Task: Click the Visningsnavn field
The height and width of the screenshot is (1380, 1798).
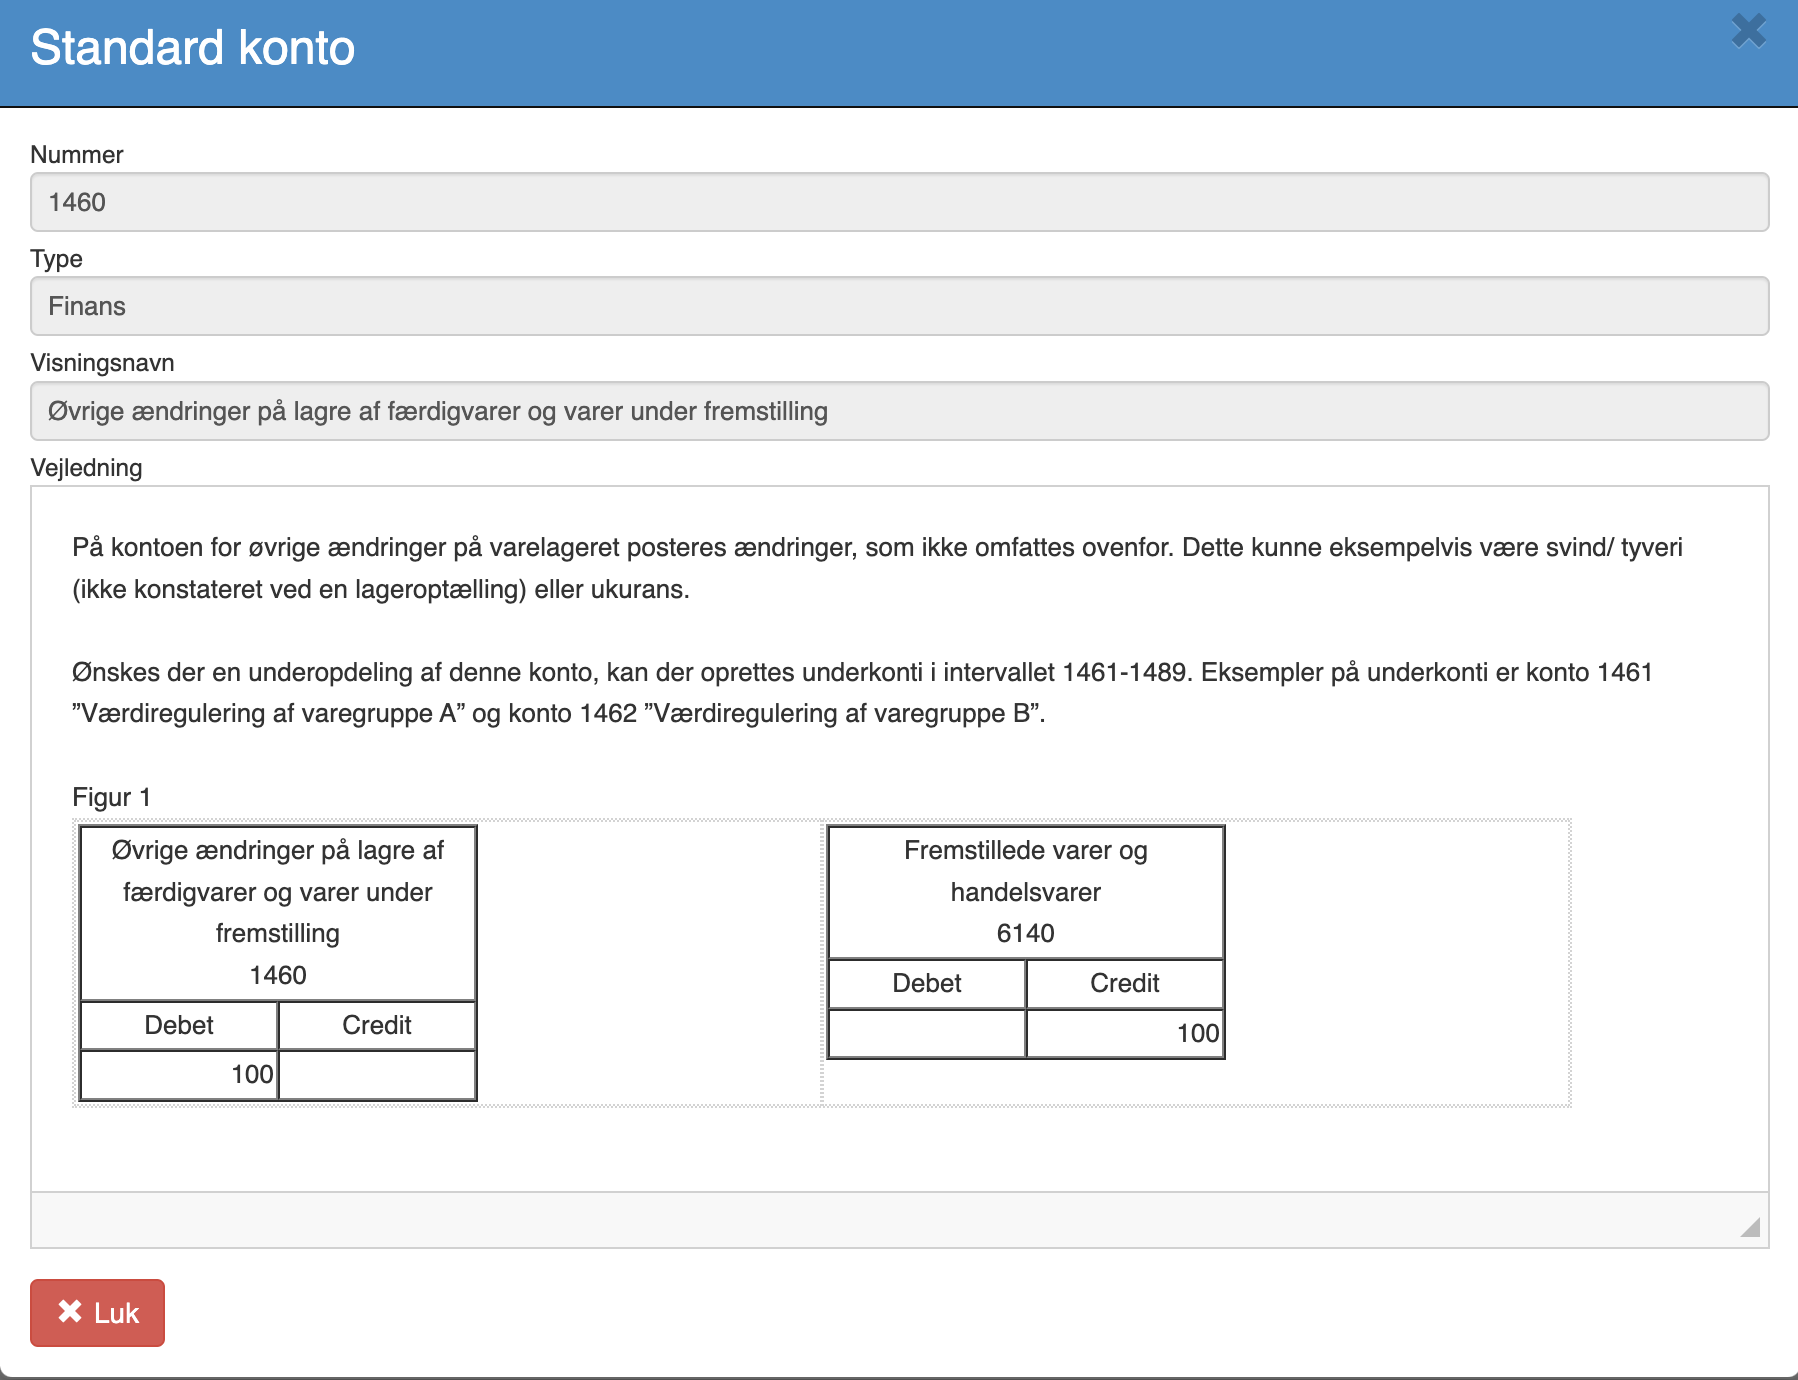Action: point(900,411)
